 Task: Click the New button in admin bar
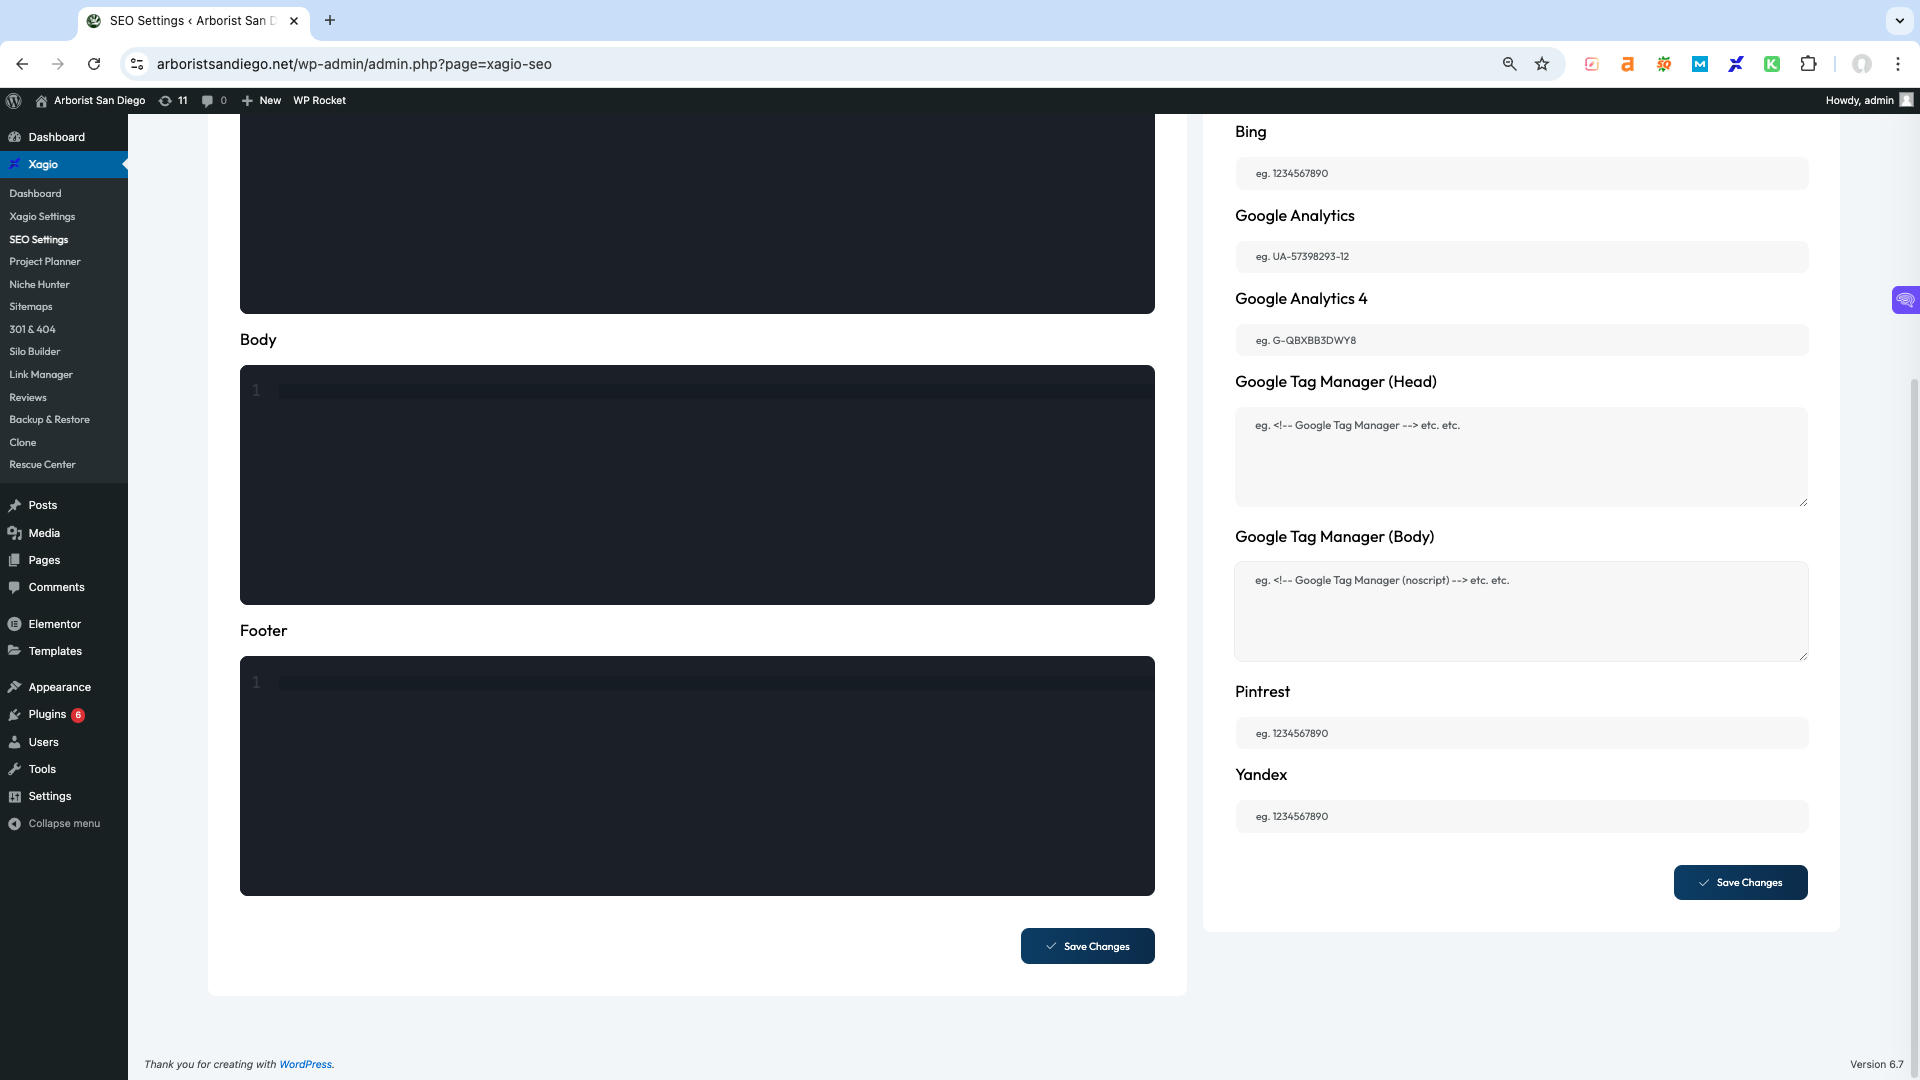(261, 100)
